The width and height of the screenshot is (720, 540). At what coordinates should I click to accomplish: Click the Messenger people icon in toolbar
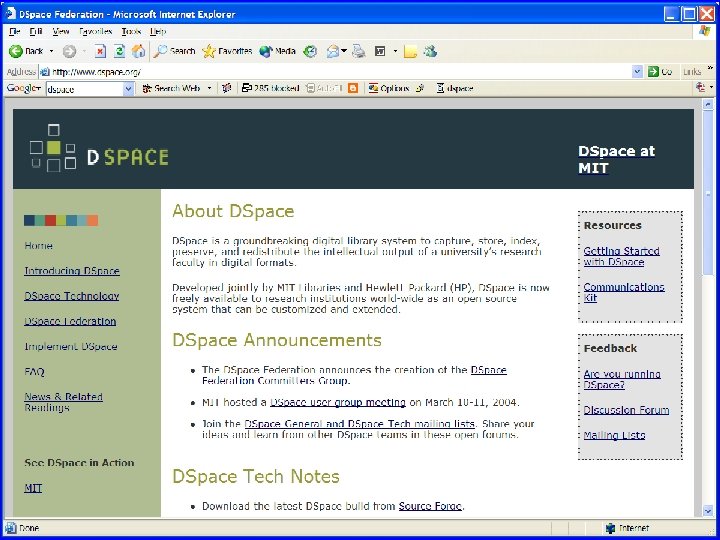430,51
